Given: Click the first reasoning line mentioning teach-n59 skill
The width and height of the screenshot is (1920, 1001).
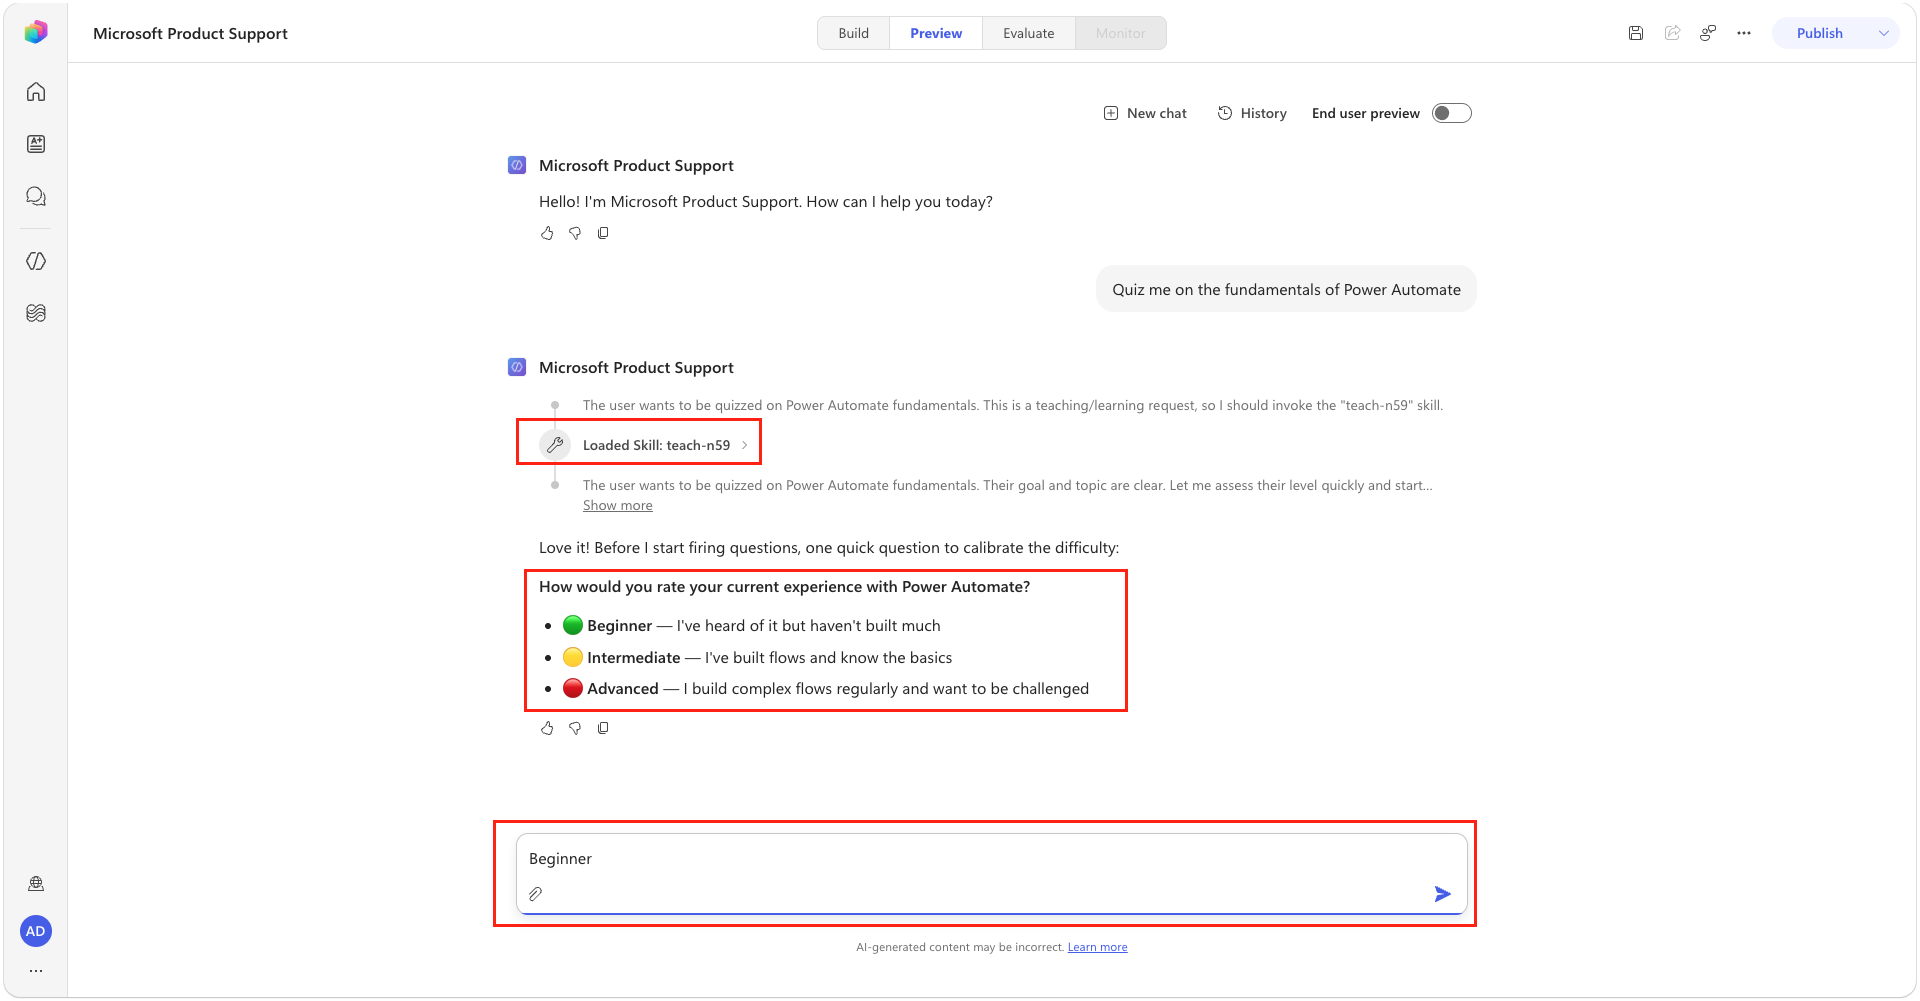Looking at the screenshot, I should [x=1013, y=405].
